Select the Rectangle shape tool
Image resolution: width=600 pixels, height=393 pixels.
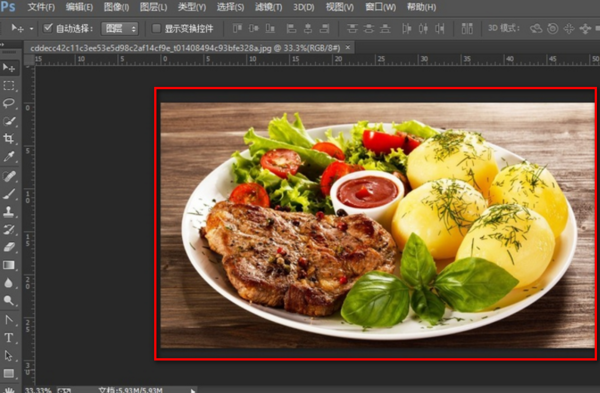[8, 373]
